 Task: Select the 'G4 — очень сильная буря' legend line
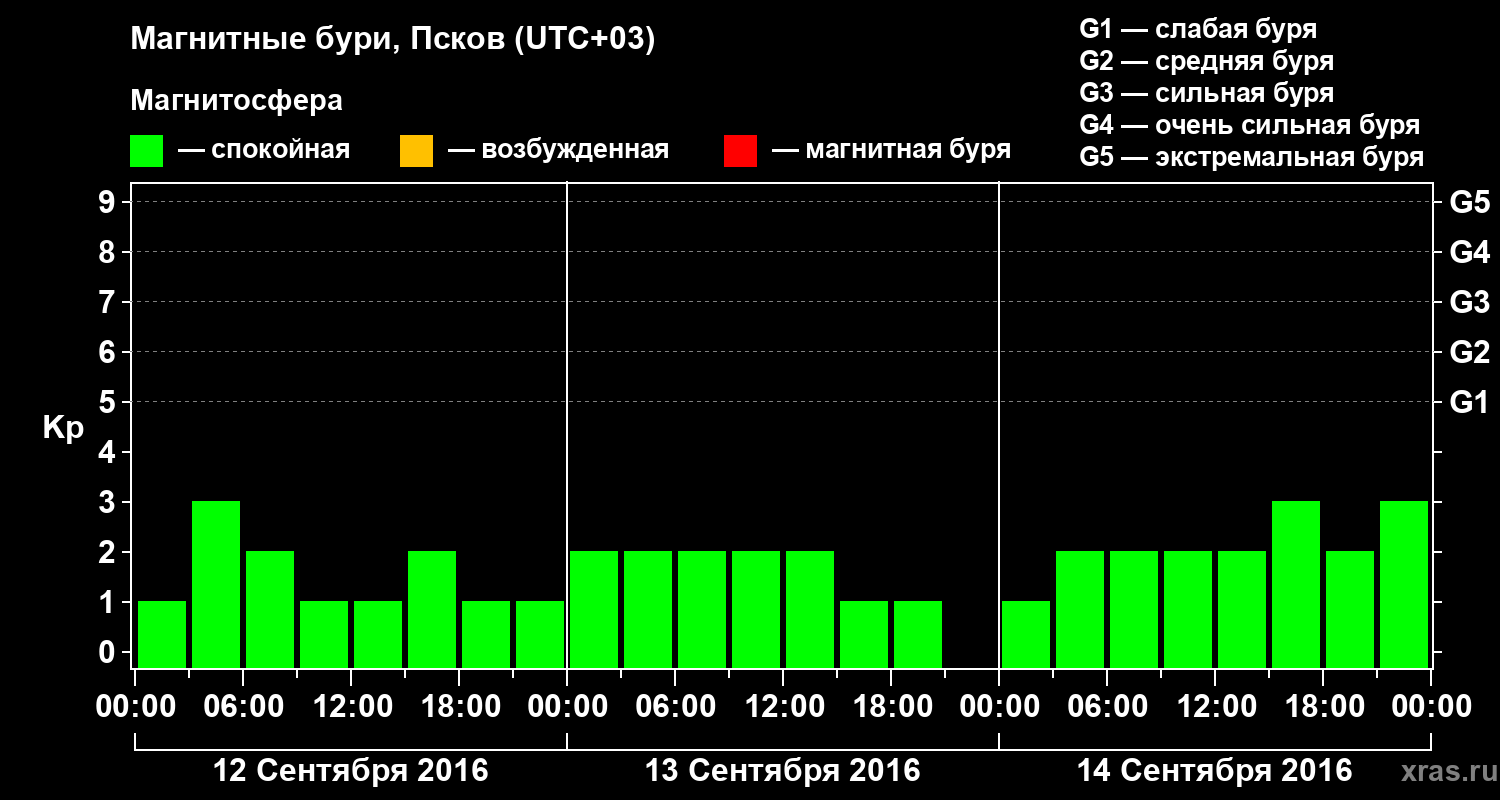1250,125
